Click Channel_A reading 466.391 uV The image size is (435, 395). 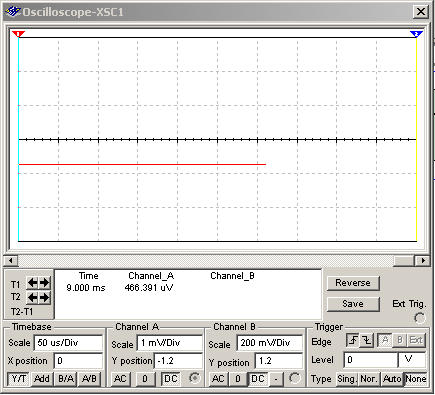coord(149,288)
